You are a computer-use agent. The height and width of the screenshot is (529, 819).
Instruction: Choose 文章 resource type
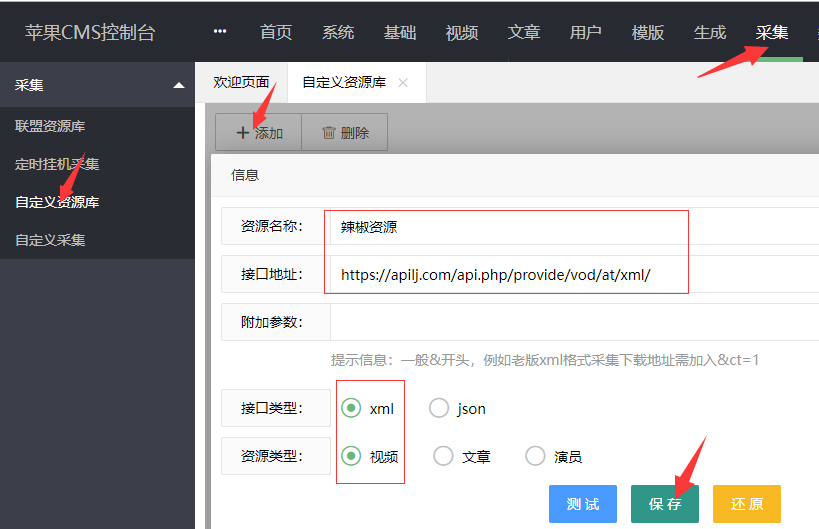click(x=443, y=456)
